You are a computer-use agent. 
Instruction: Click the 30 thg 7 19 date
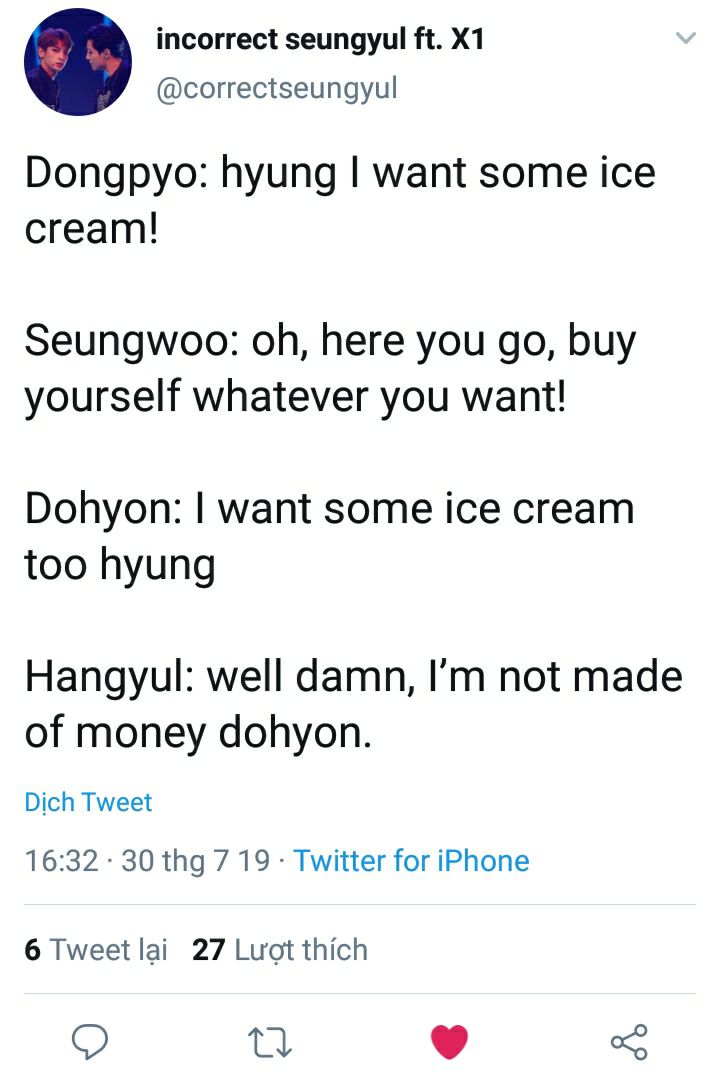click(x=196, y=860)
